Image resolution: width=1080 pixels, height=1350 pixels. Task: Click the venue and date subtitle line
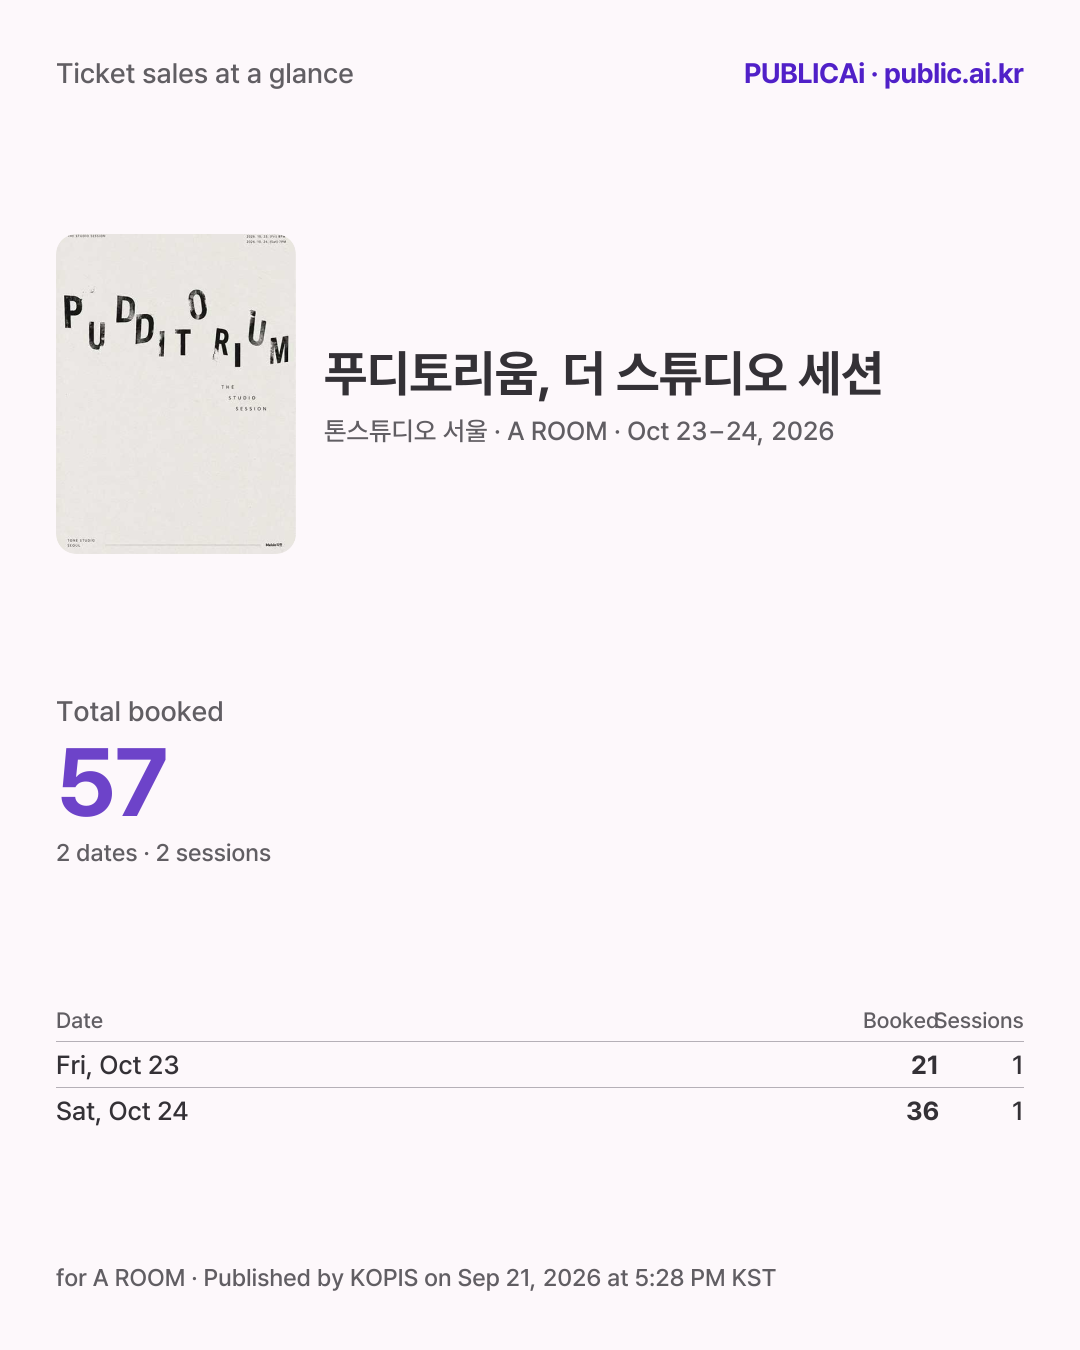point(579,431)
